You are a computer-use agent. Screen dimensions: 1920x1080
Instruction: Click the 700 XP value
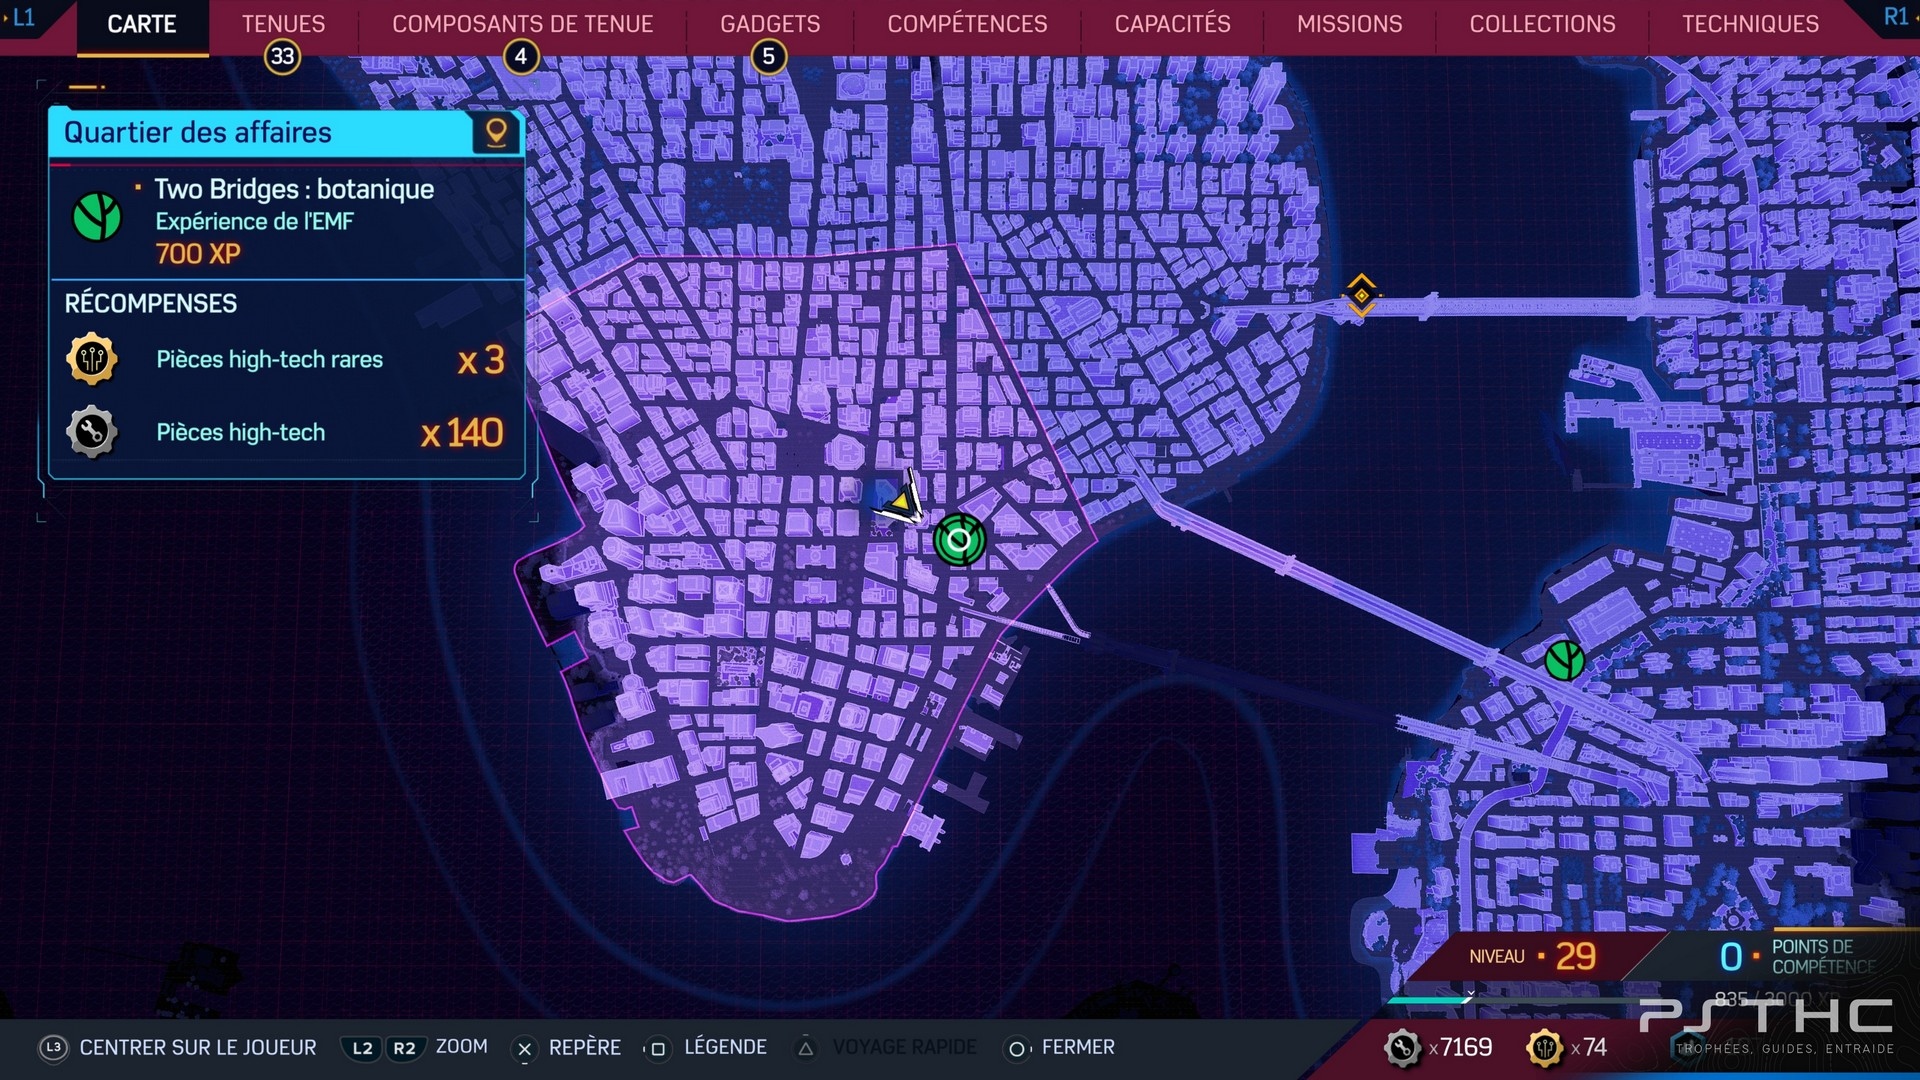(x=198, y=254)
